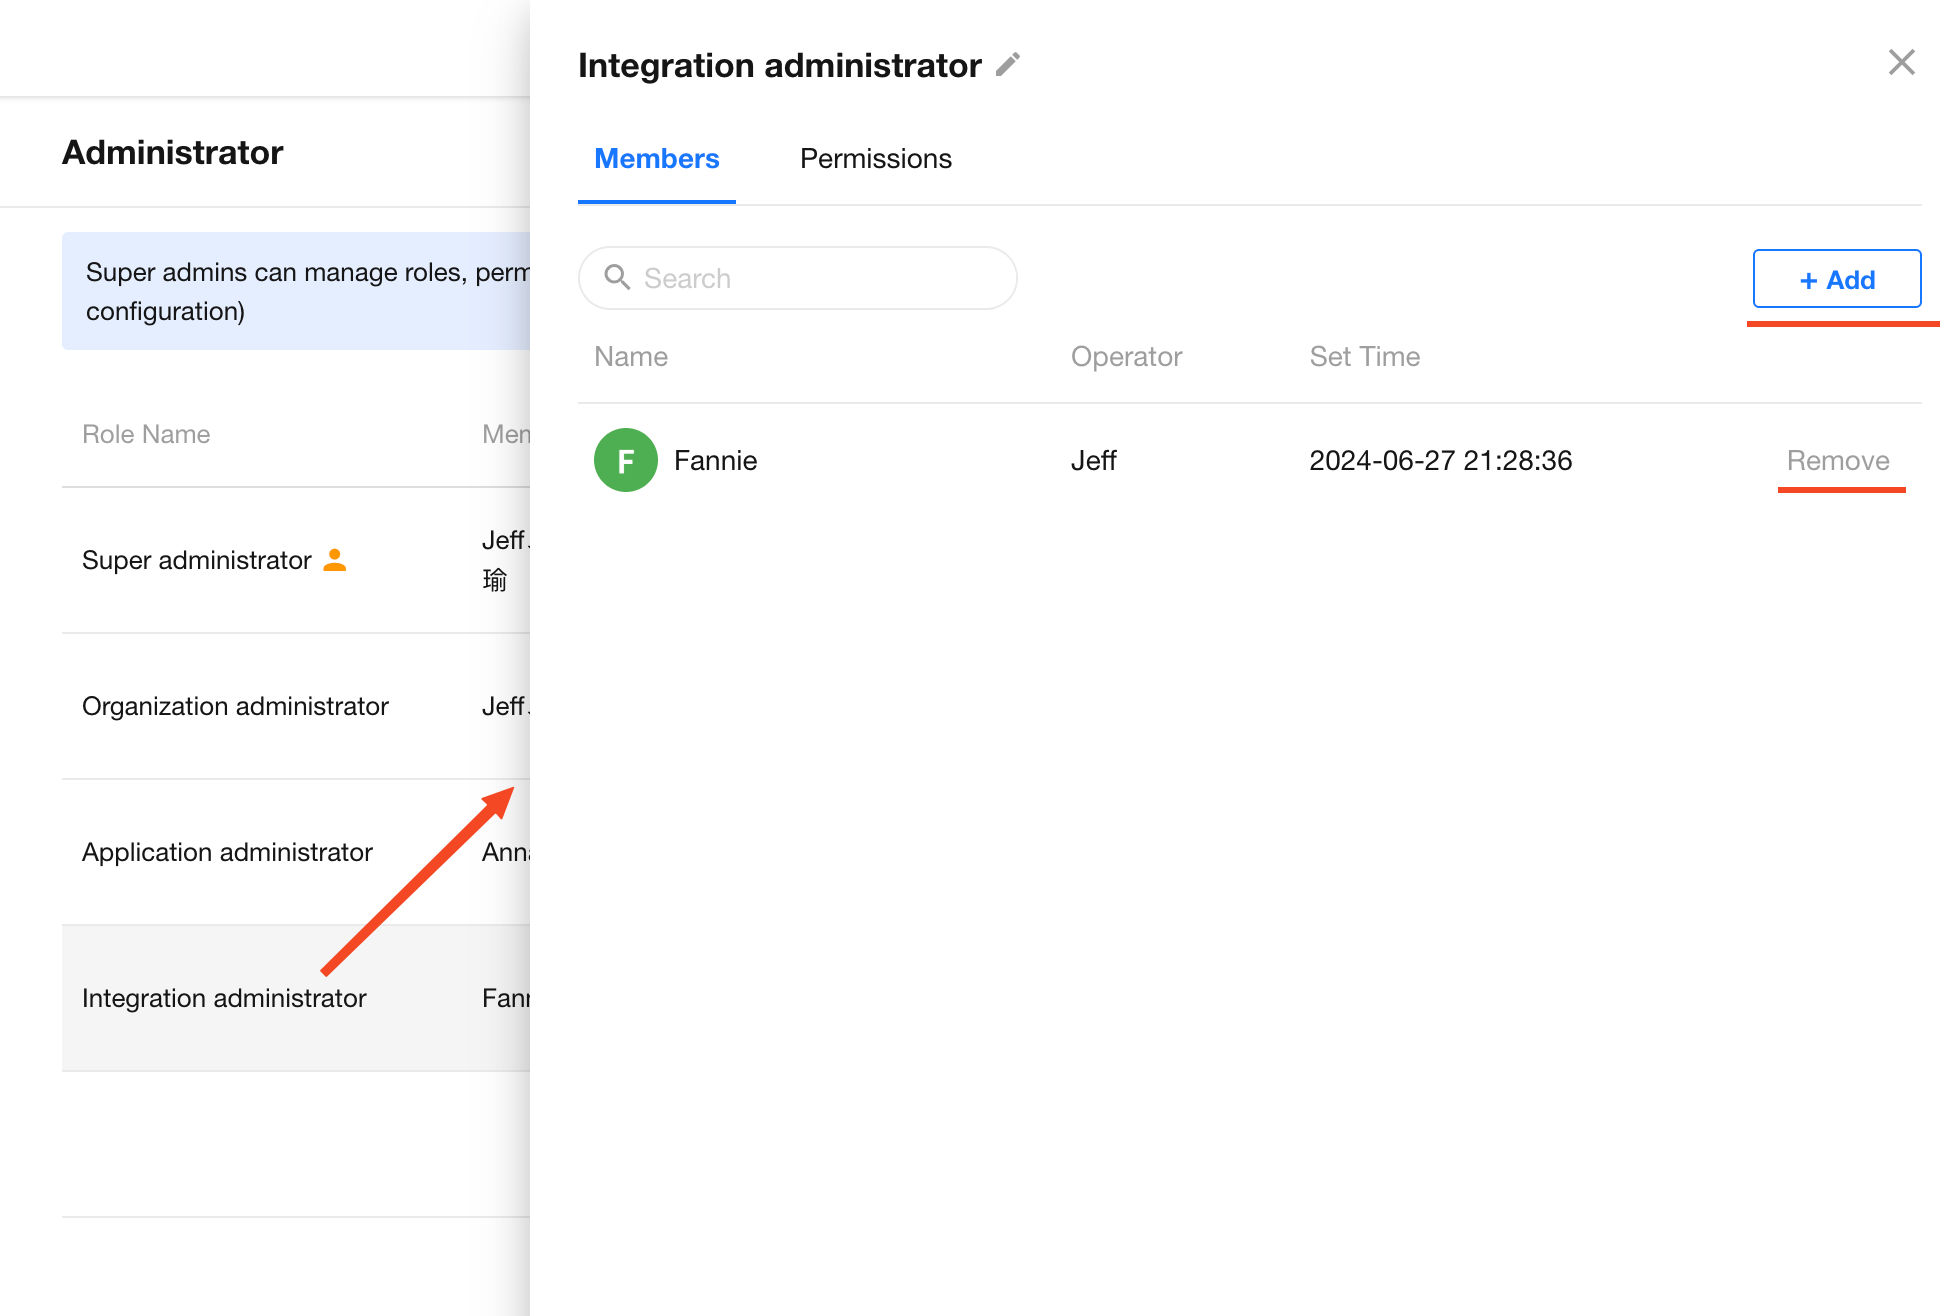Screen dimensions: 1950x1316
Task: Focus the member Search field
Action: click(820, 278)
